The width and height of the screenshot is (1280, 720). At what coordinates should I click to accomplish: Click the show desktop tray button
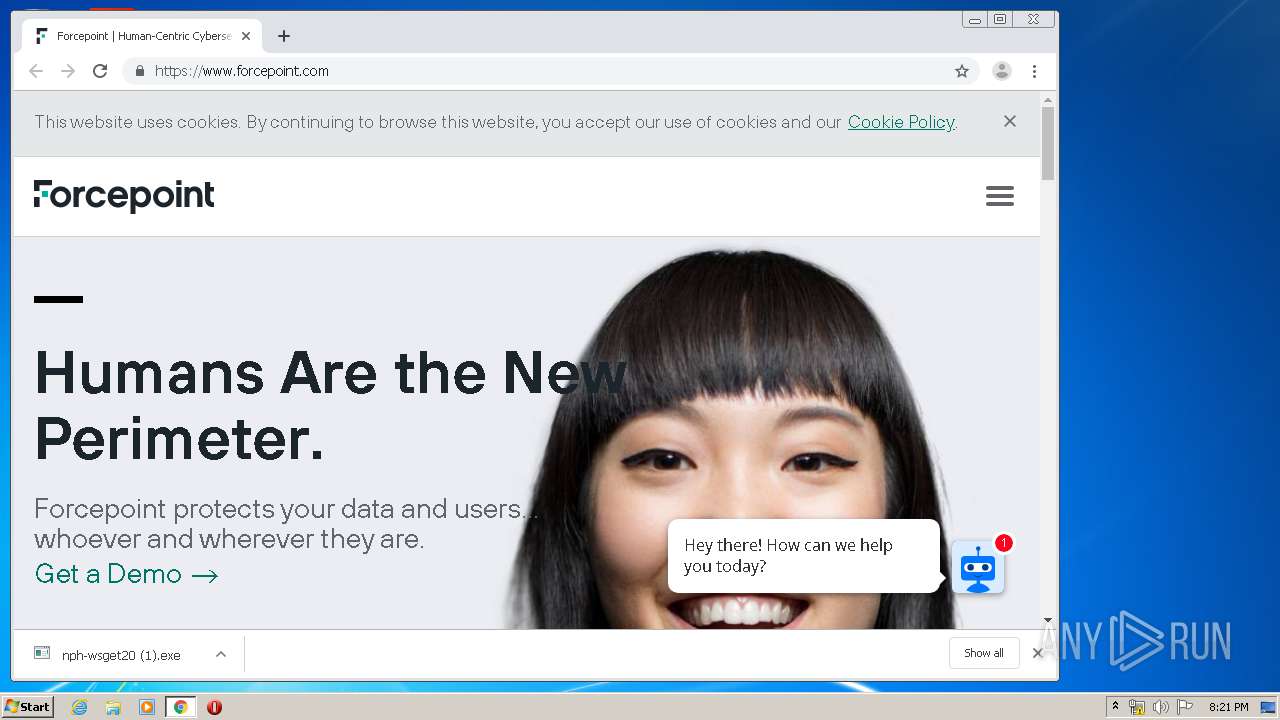pos(1269,707)
